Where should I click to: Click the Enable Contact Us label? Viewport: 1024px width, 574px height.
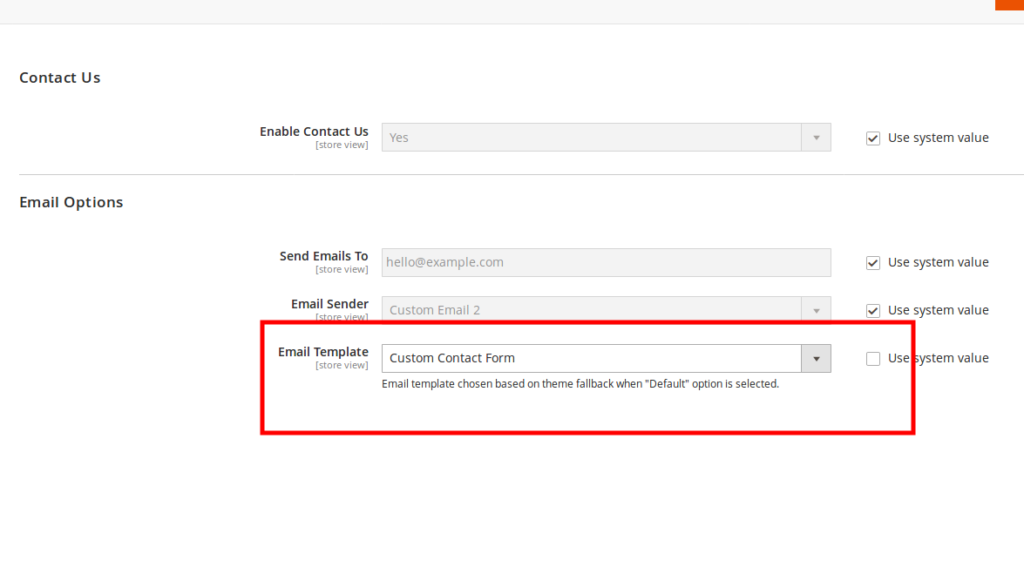314,131
